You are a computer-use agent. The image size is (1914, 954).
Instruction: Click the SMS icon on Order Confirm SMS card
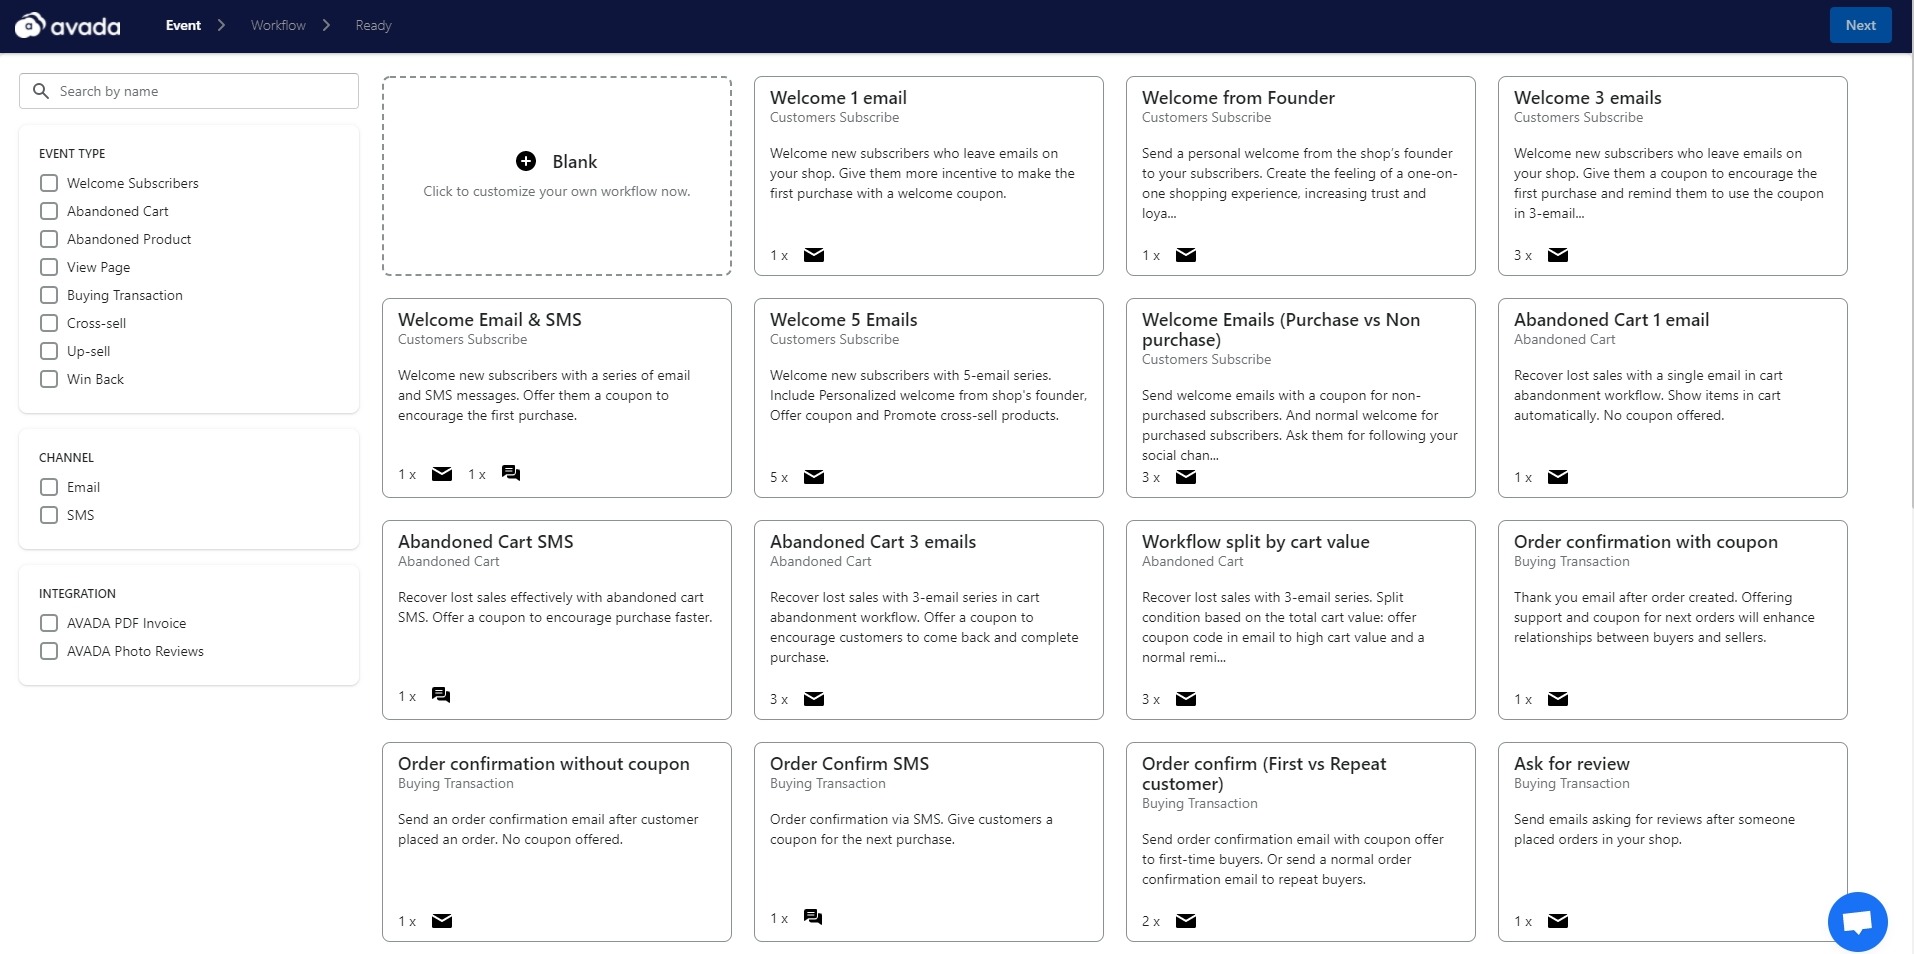coord(813,917)
